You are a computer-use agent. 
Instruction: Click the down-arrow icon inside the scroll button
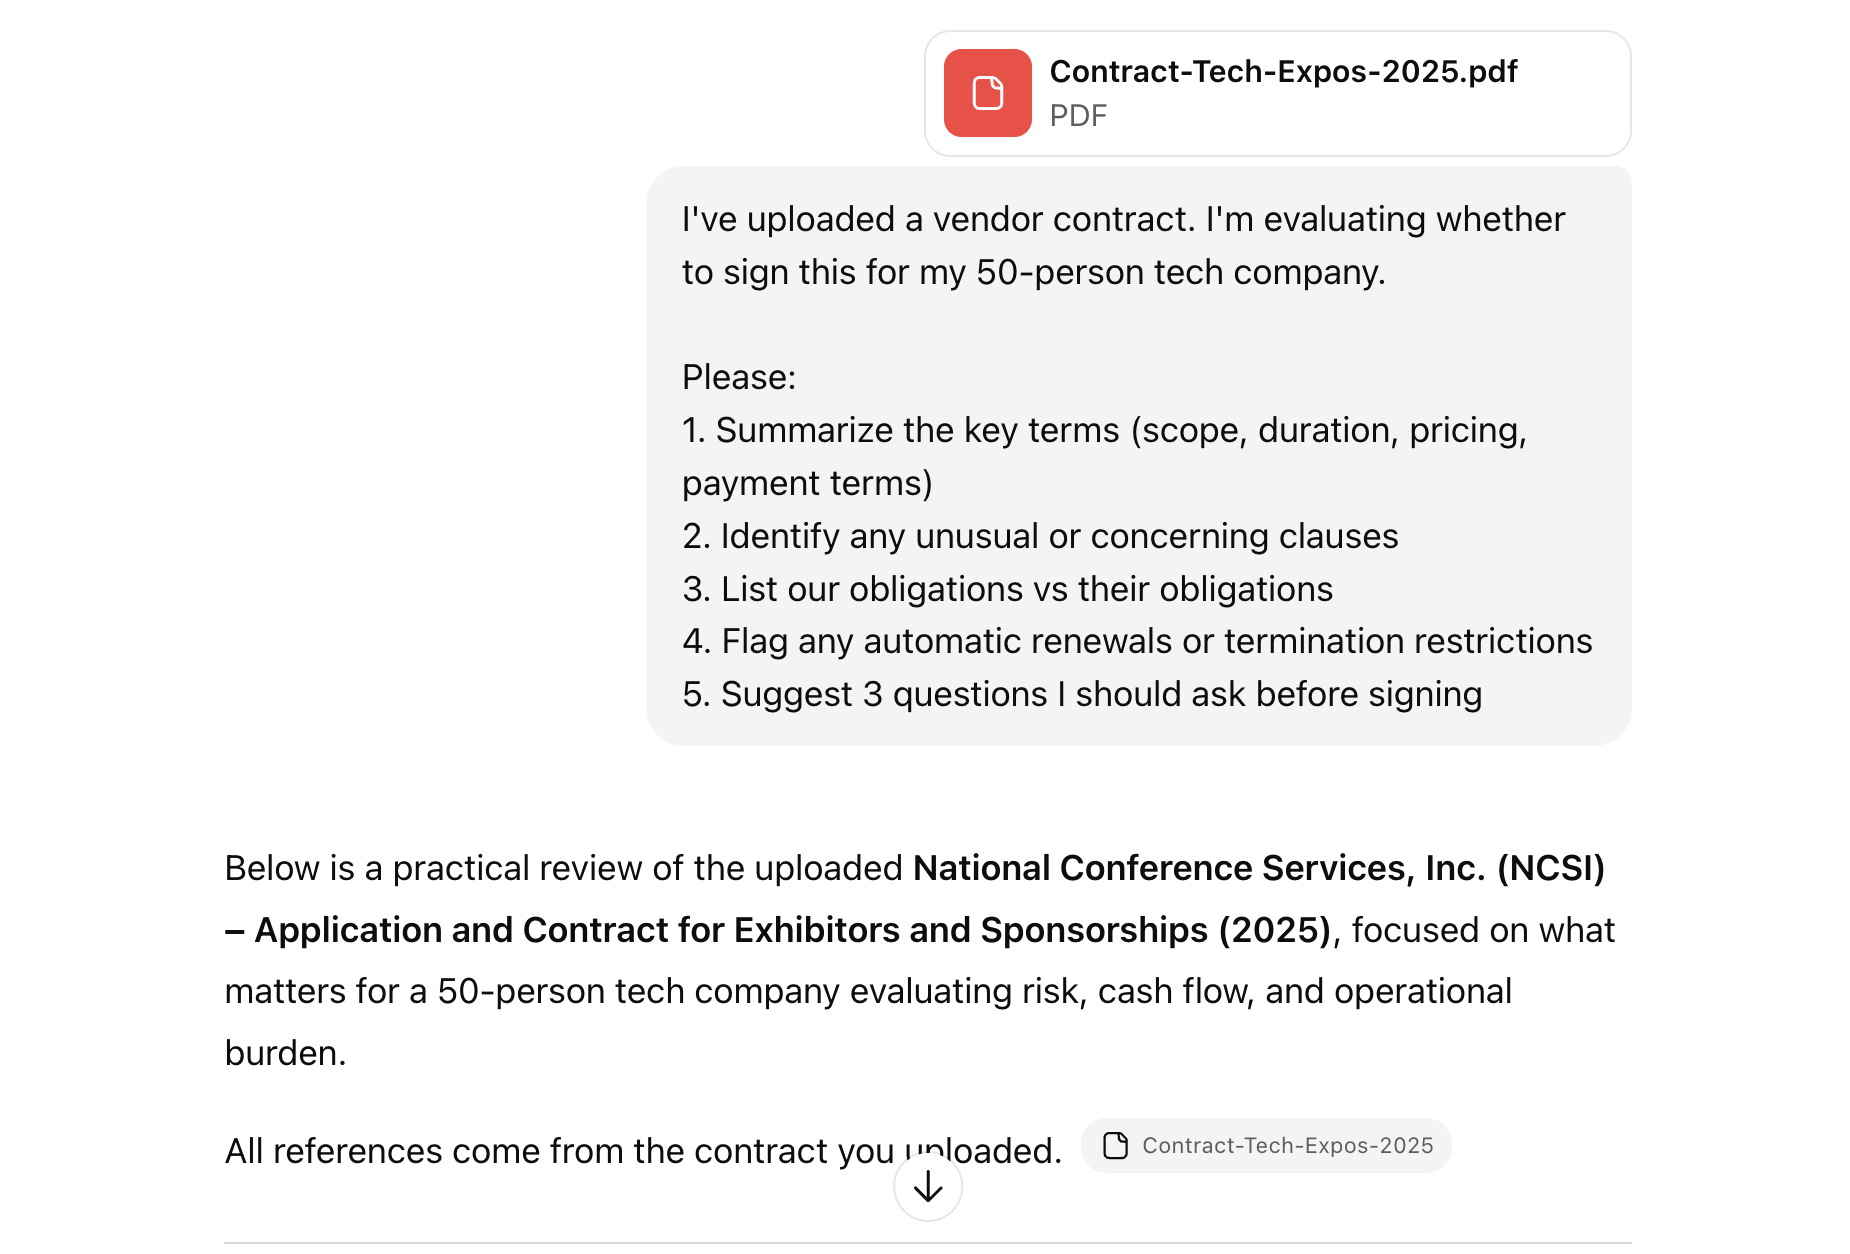tap(926, 1187)
